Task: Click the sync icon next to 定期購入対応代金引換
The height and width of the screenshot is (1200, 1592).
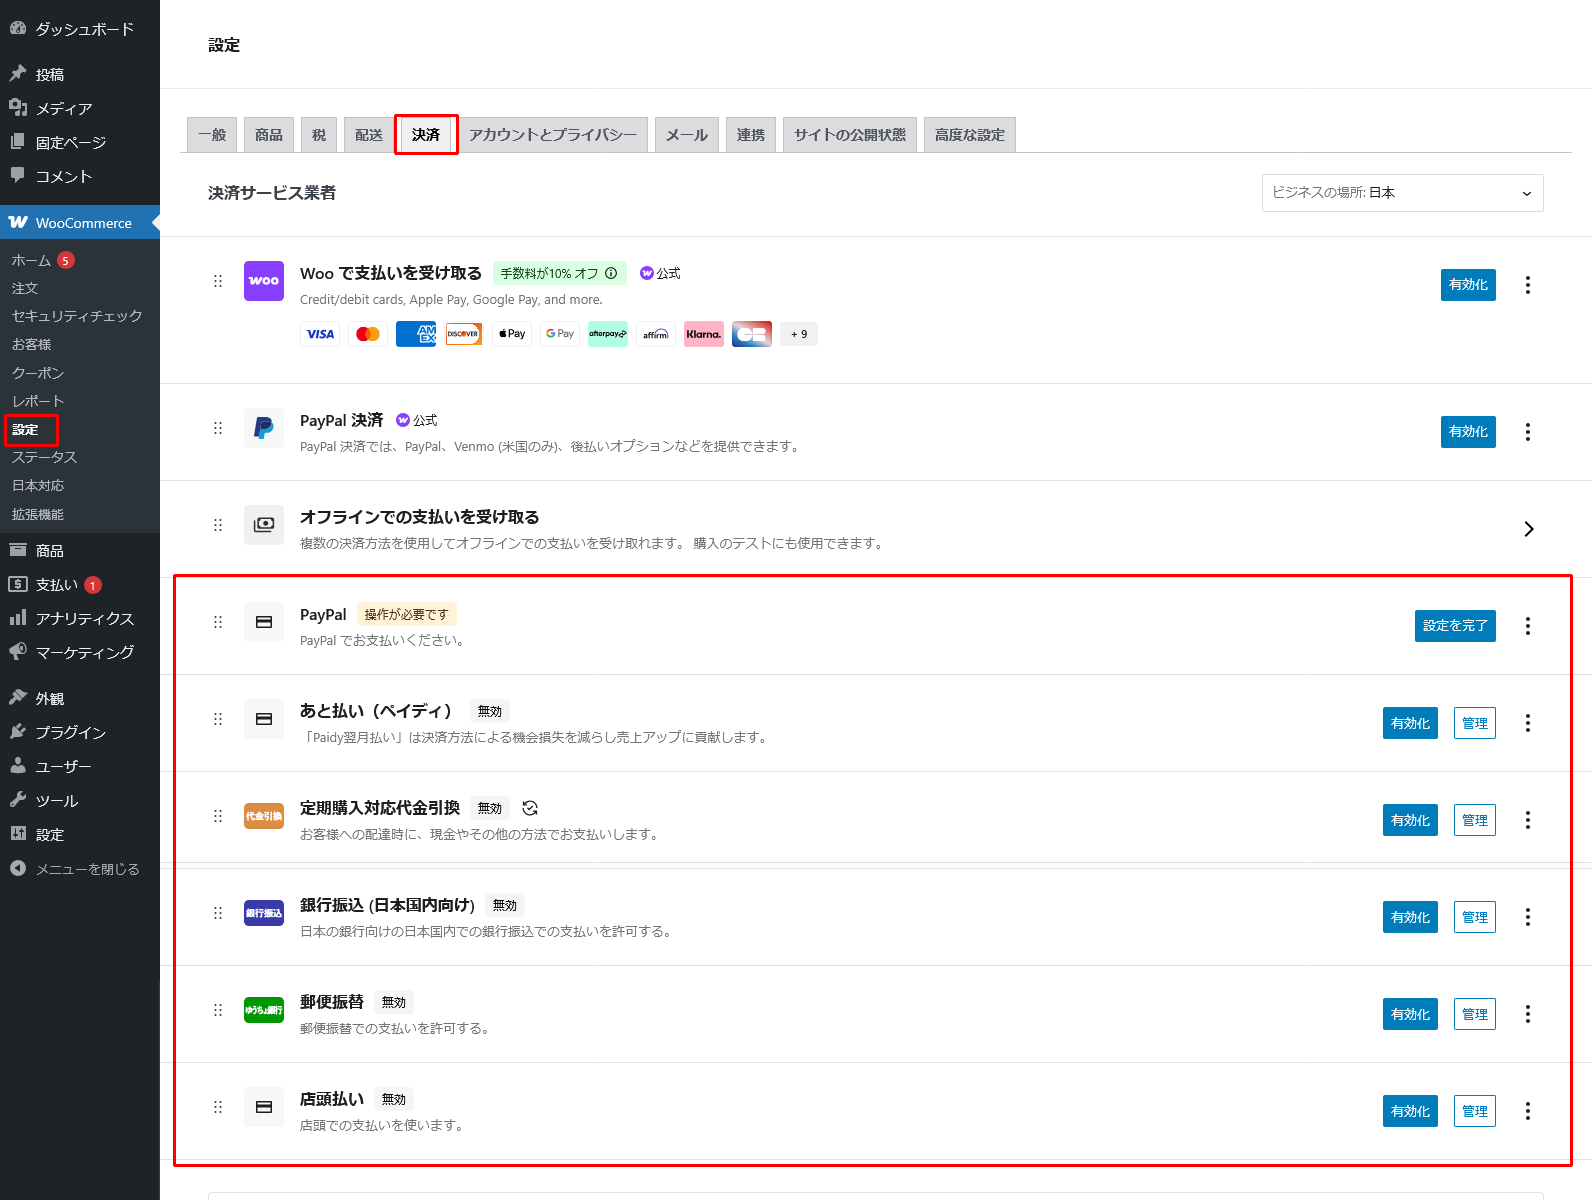Action: click(530, 808)
